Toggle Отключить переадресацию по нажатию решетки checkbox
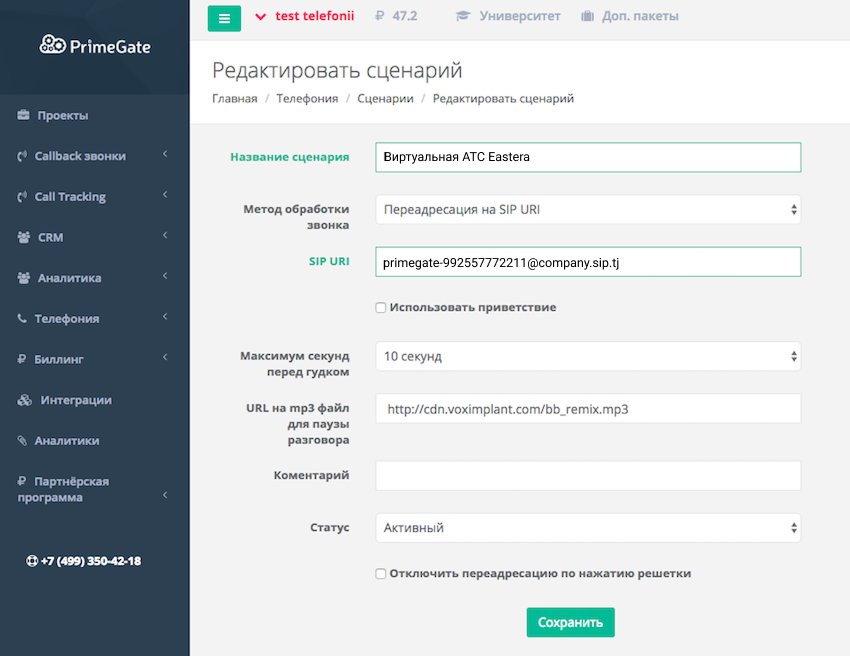The height and width of the screenshot is (656, 850). (x=381, y=574)
